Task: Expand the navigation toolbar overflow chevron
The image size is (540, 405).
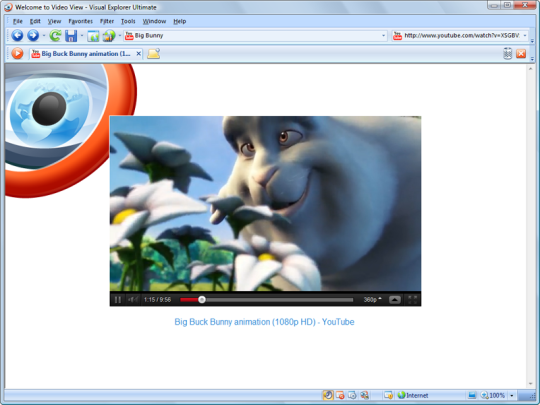Action: 532,41
